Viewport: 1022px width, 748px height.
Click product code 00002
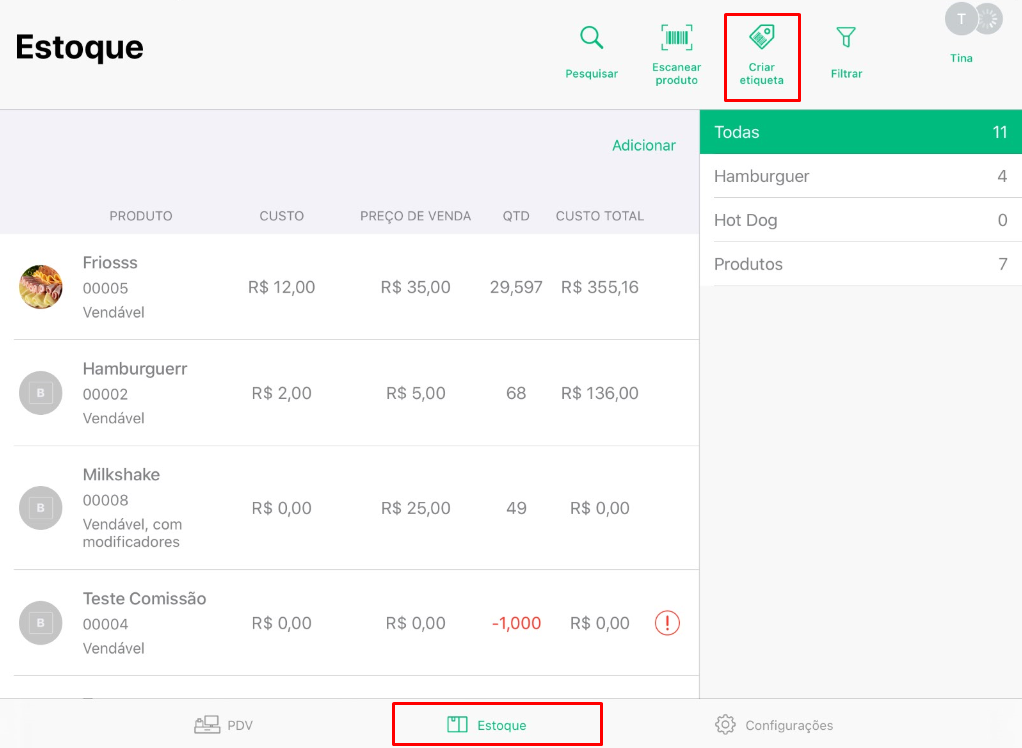coord(106,394)
